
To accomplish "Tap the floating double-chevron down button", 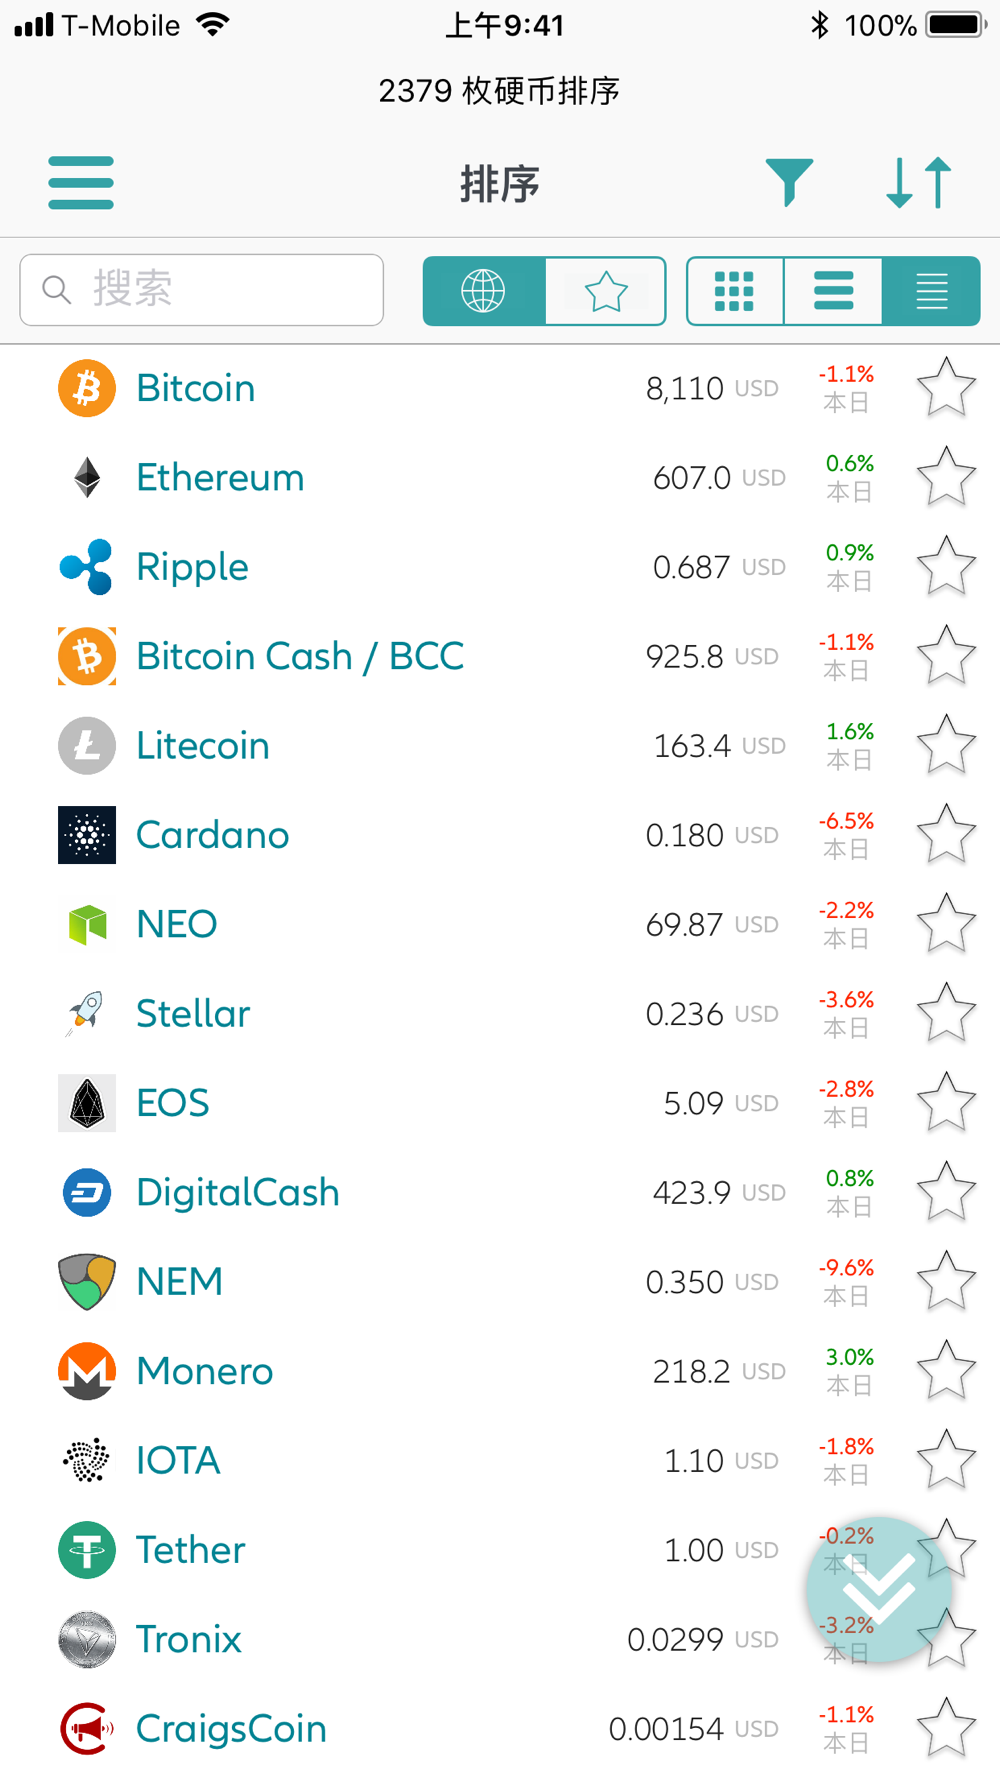I will [879, 1589].
